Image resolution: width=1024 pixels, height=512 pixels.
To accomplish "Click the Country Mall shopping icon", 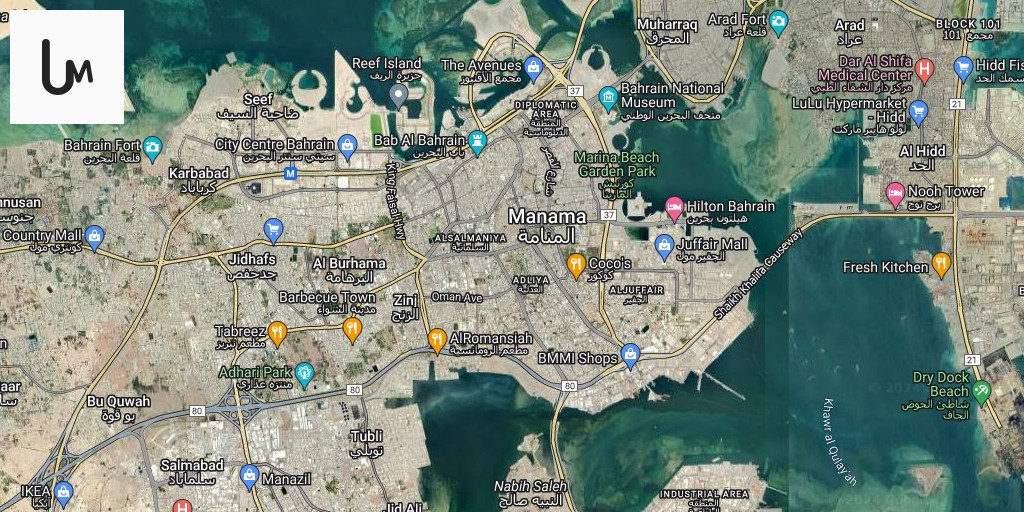I will tap(95, 237).
